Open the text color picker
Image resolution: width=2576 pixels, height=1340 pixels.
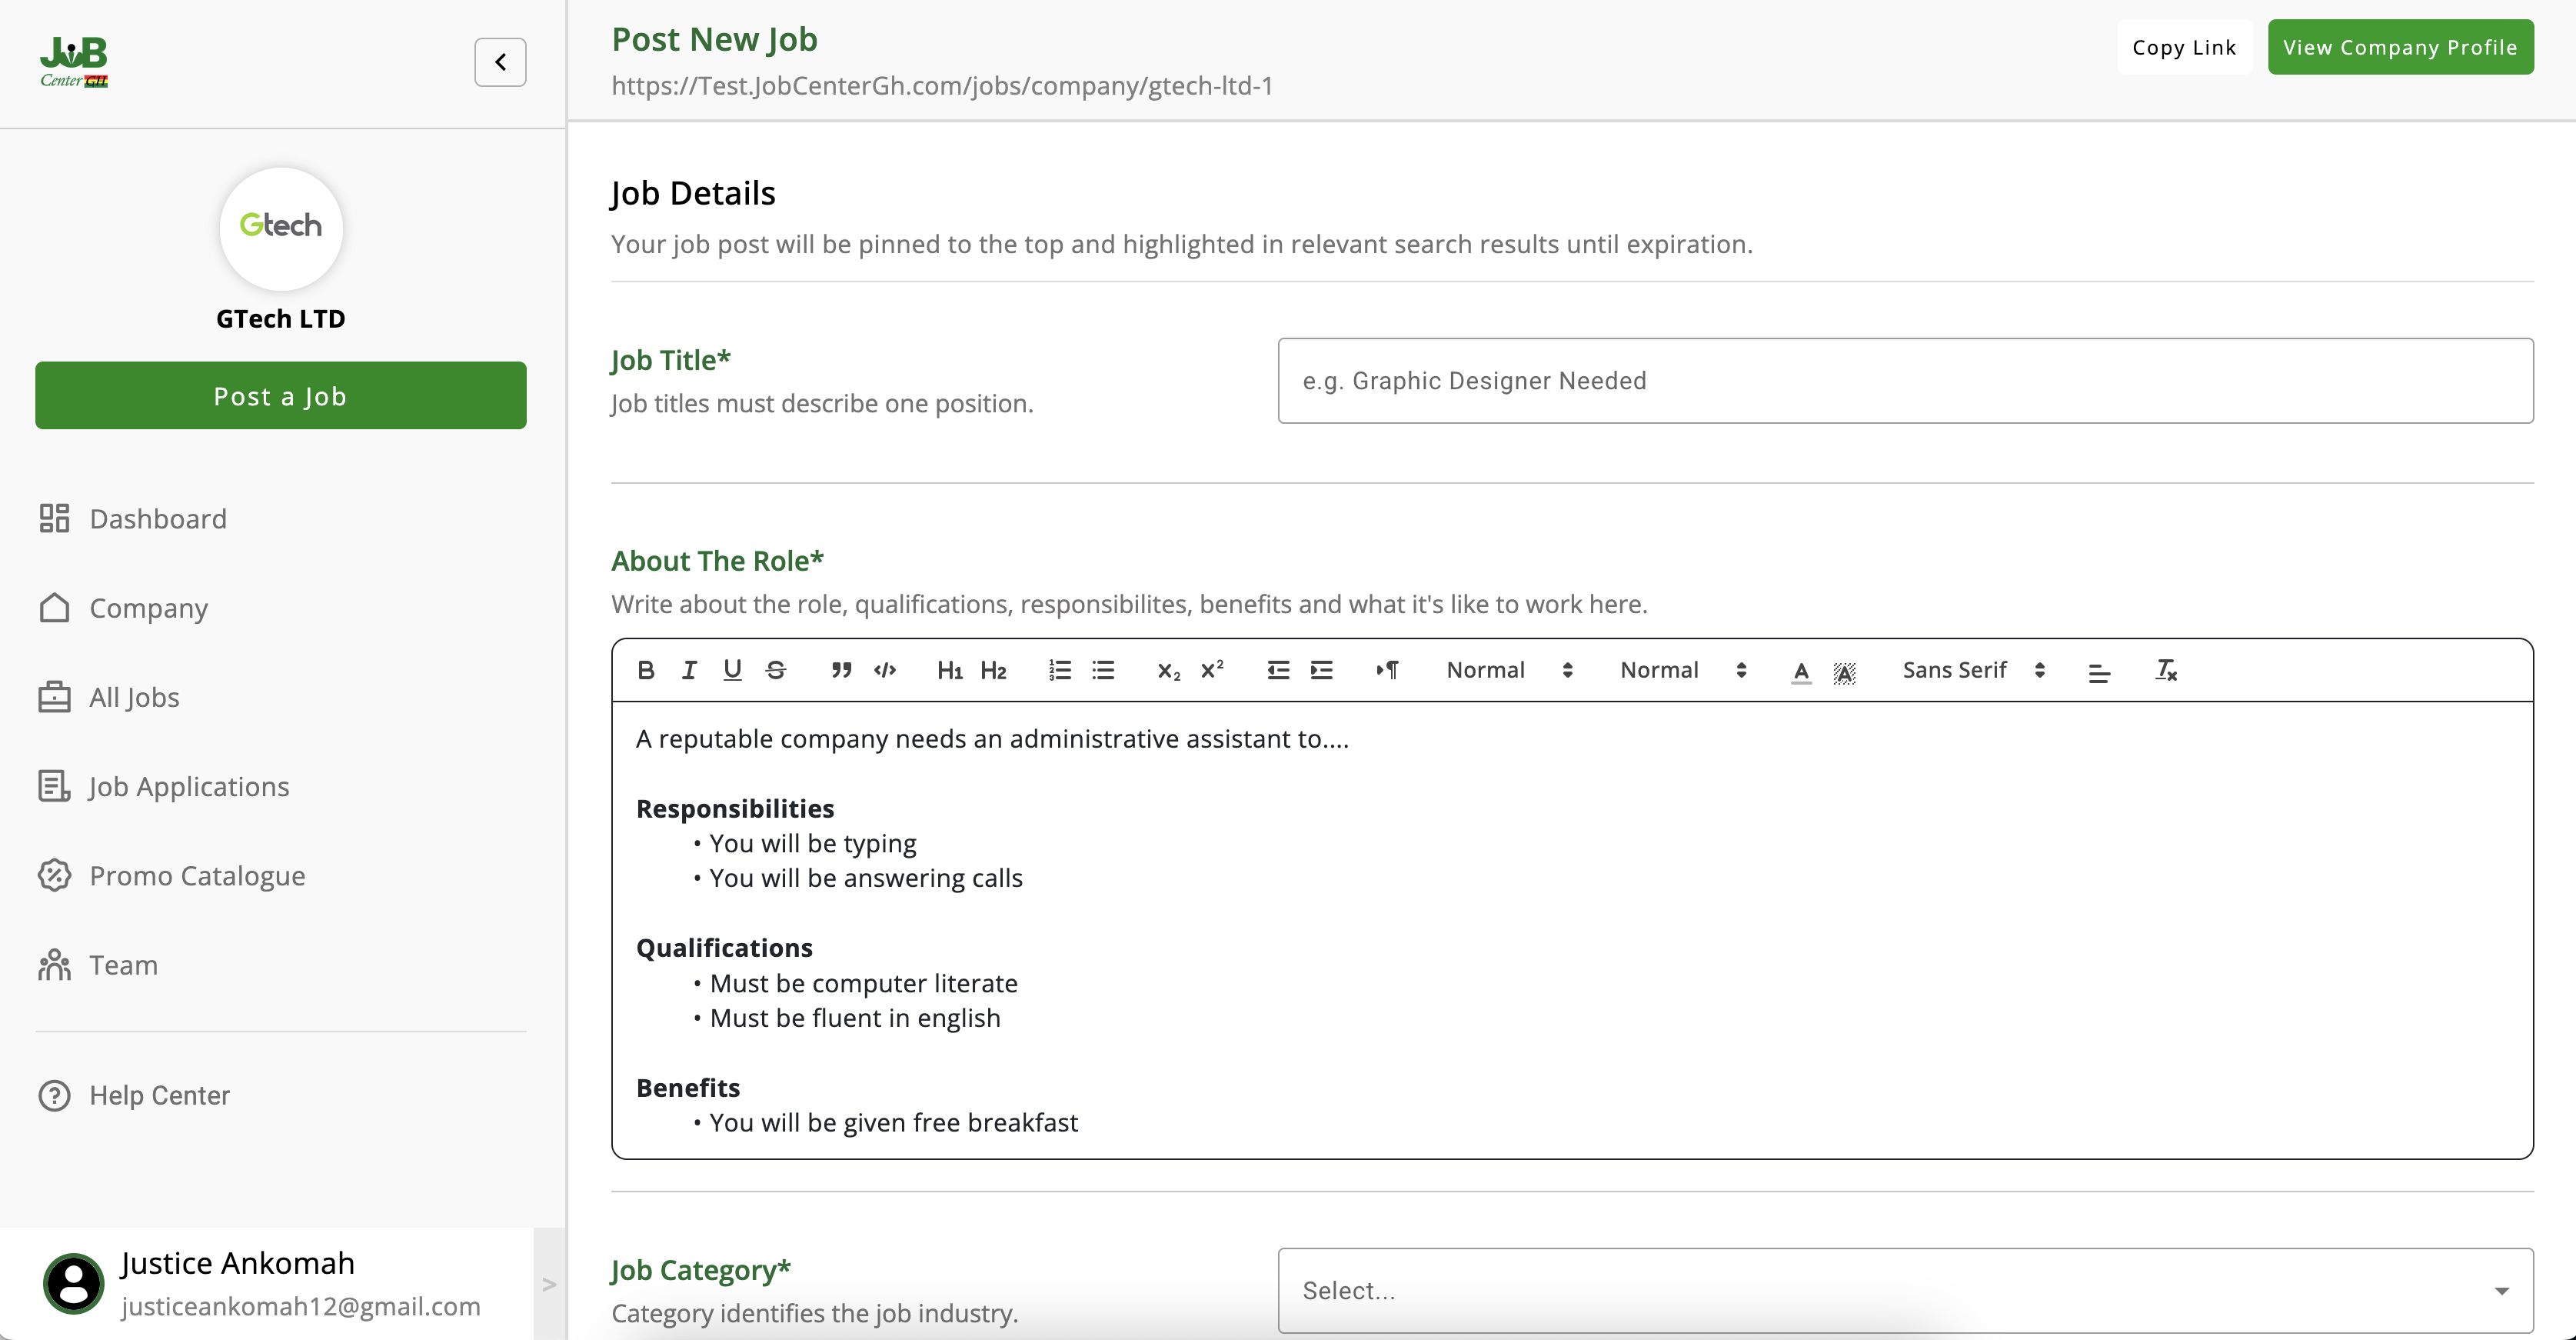pos(1800,671)
